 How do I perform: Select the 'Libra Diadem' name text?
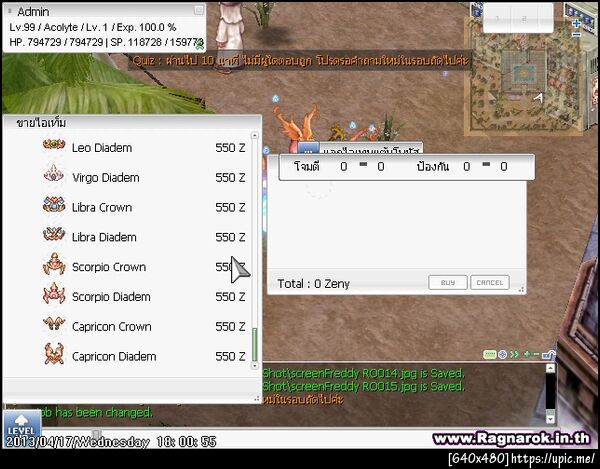coord(104,237)
